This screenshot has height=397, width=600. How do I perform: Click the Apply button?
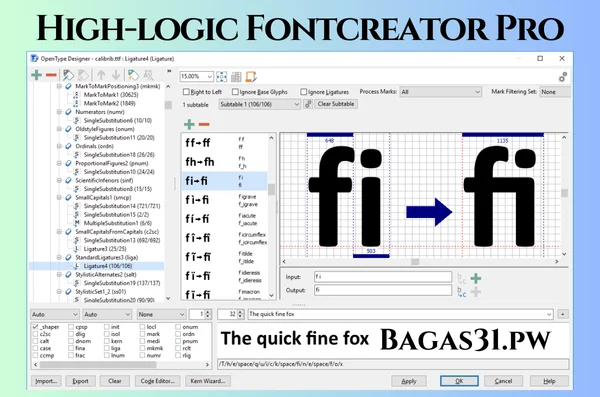coord(409,381)
